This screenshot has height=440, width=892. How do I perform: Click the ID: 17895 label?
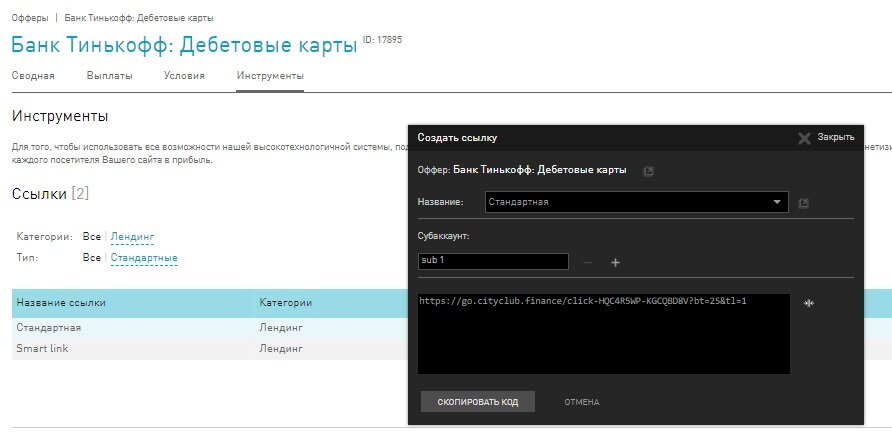pyautogui.click(x=382, y=40)
